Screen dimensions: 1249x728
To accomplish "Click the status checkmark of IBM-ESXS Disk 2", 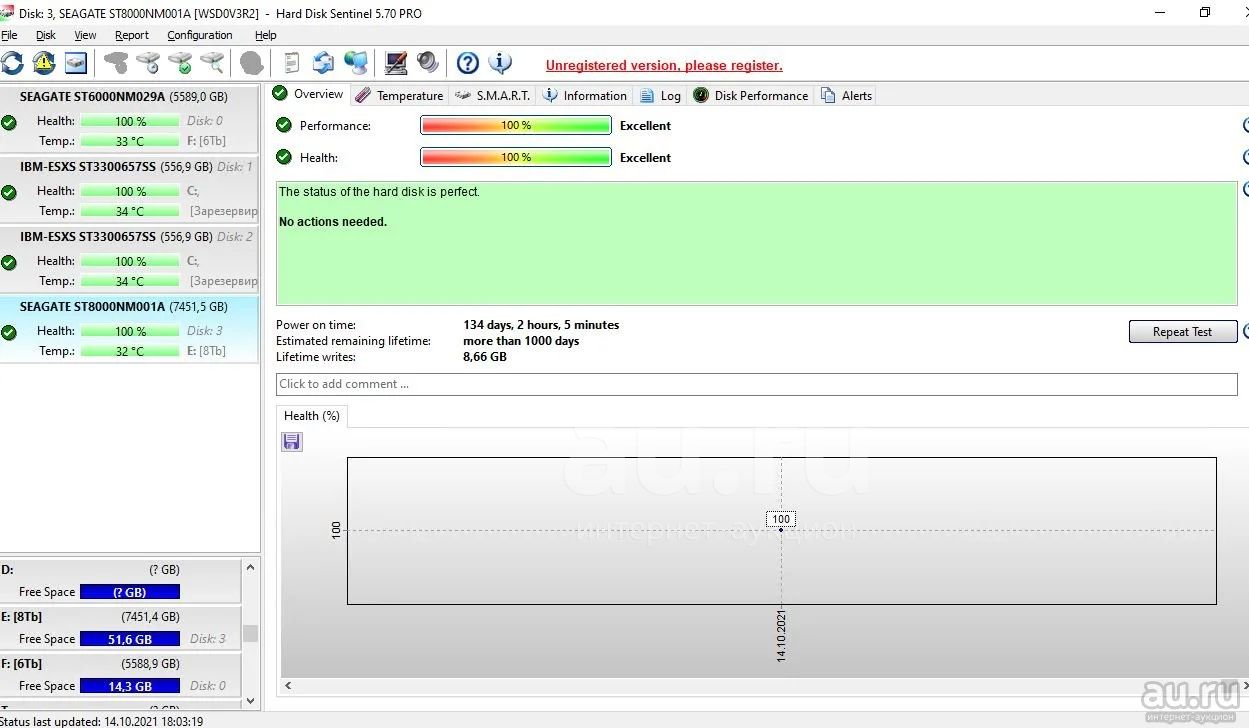I will tap(9, 262).
